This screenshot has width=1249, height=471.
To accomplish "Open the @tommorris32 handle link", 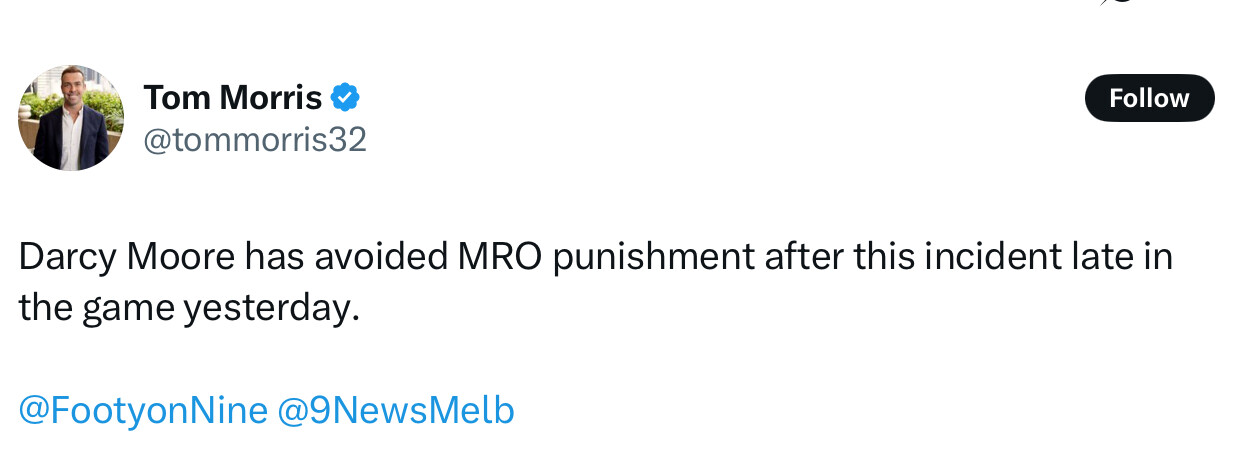I will point(255,140).
